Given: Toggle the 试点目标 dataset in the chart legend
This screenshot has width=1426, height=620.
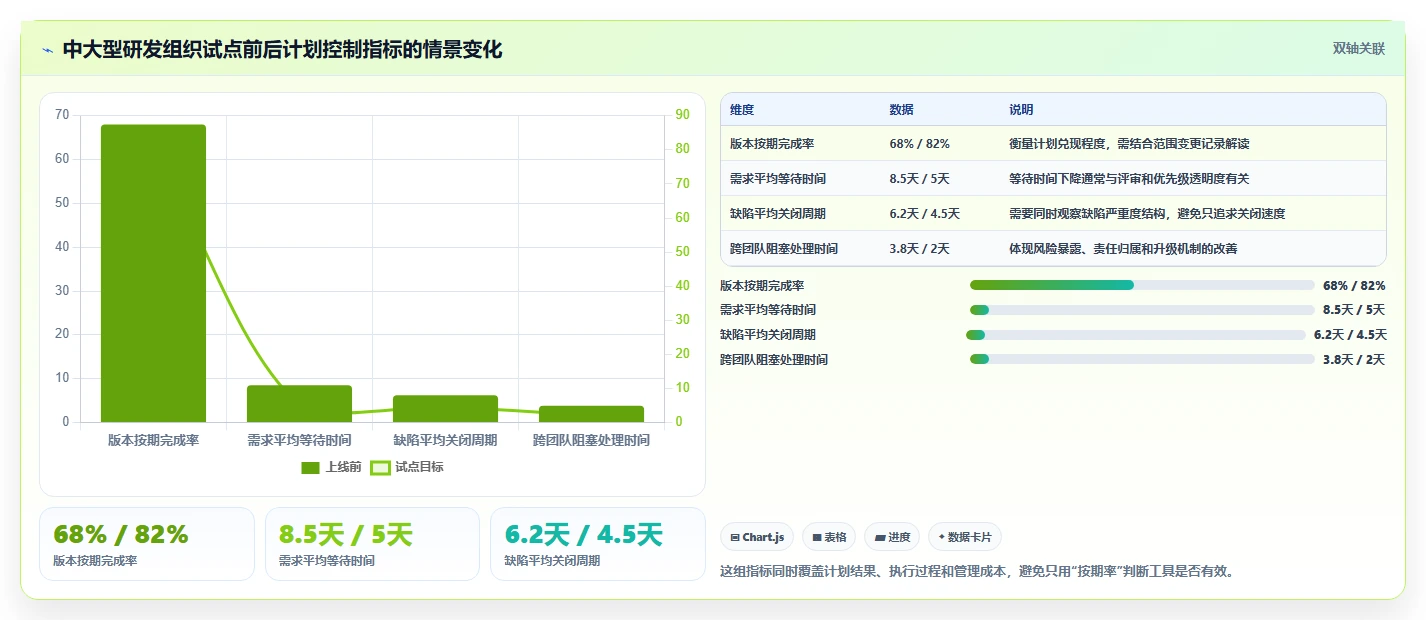Looking at the screenshot, I should (x=407, y=467).
